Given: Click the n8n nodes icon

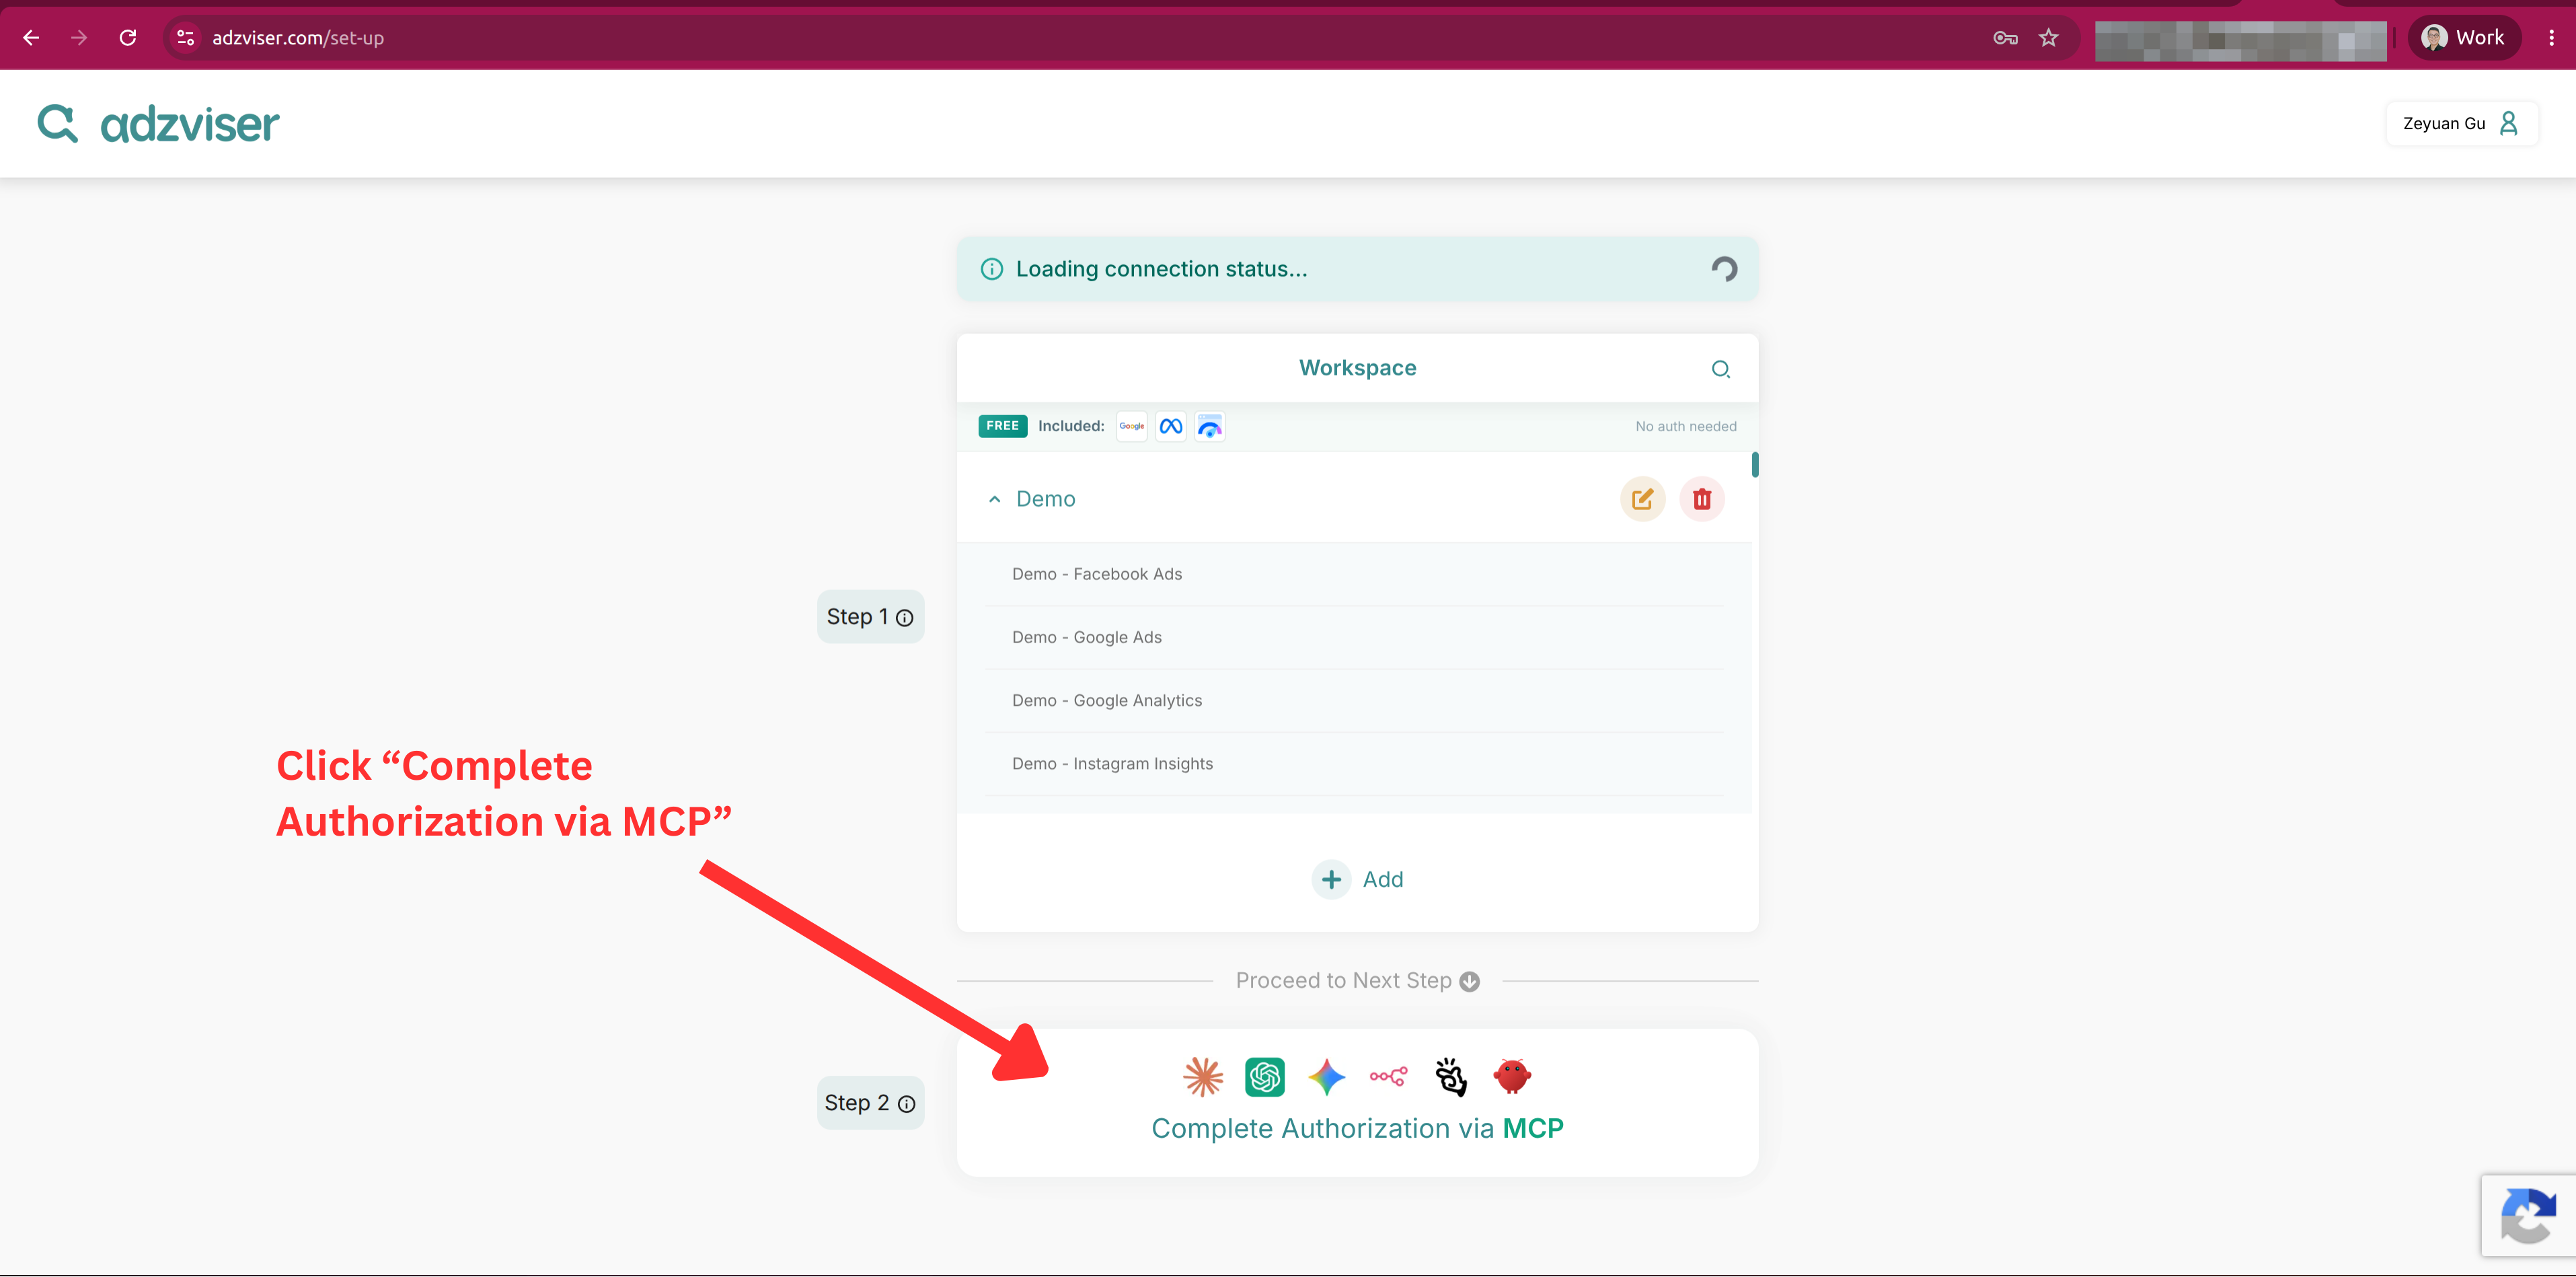Looking at the screenshot, I should coord(1388,1077).
